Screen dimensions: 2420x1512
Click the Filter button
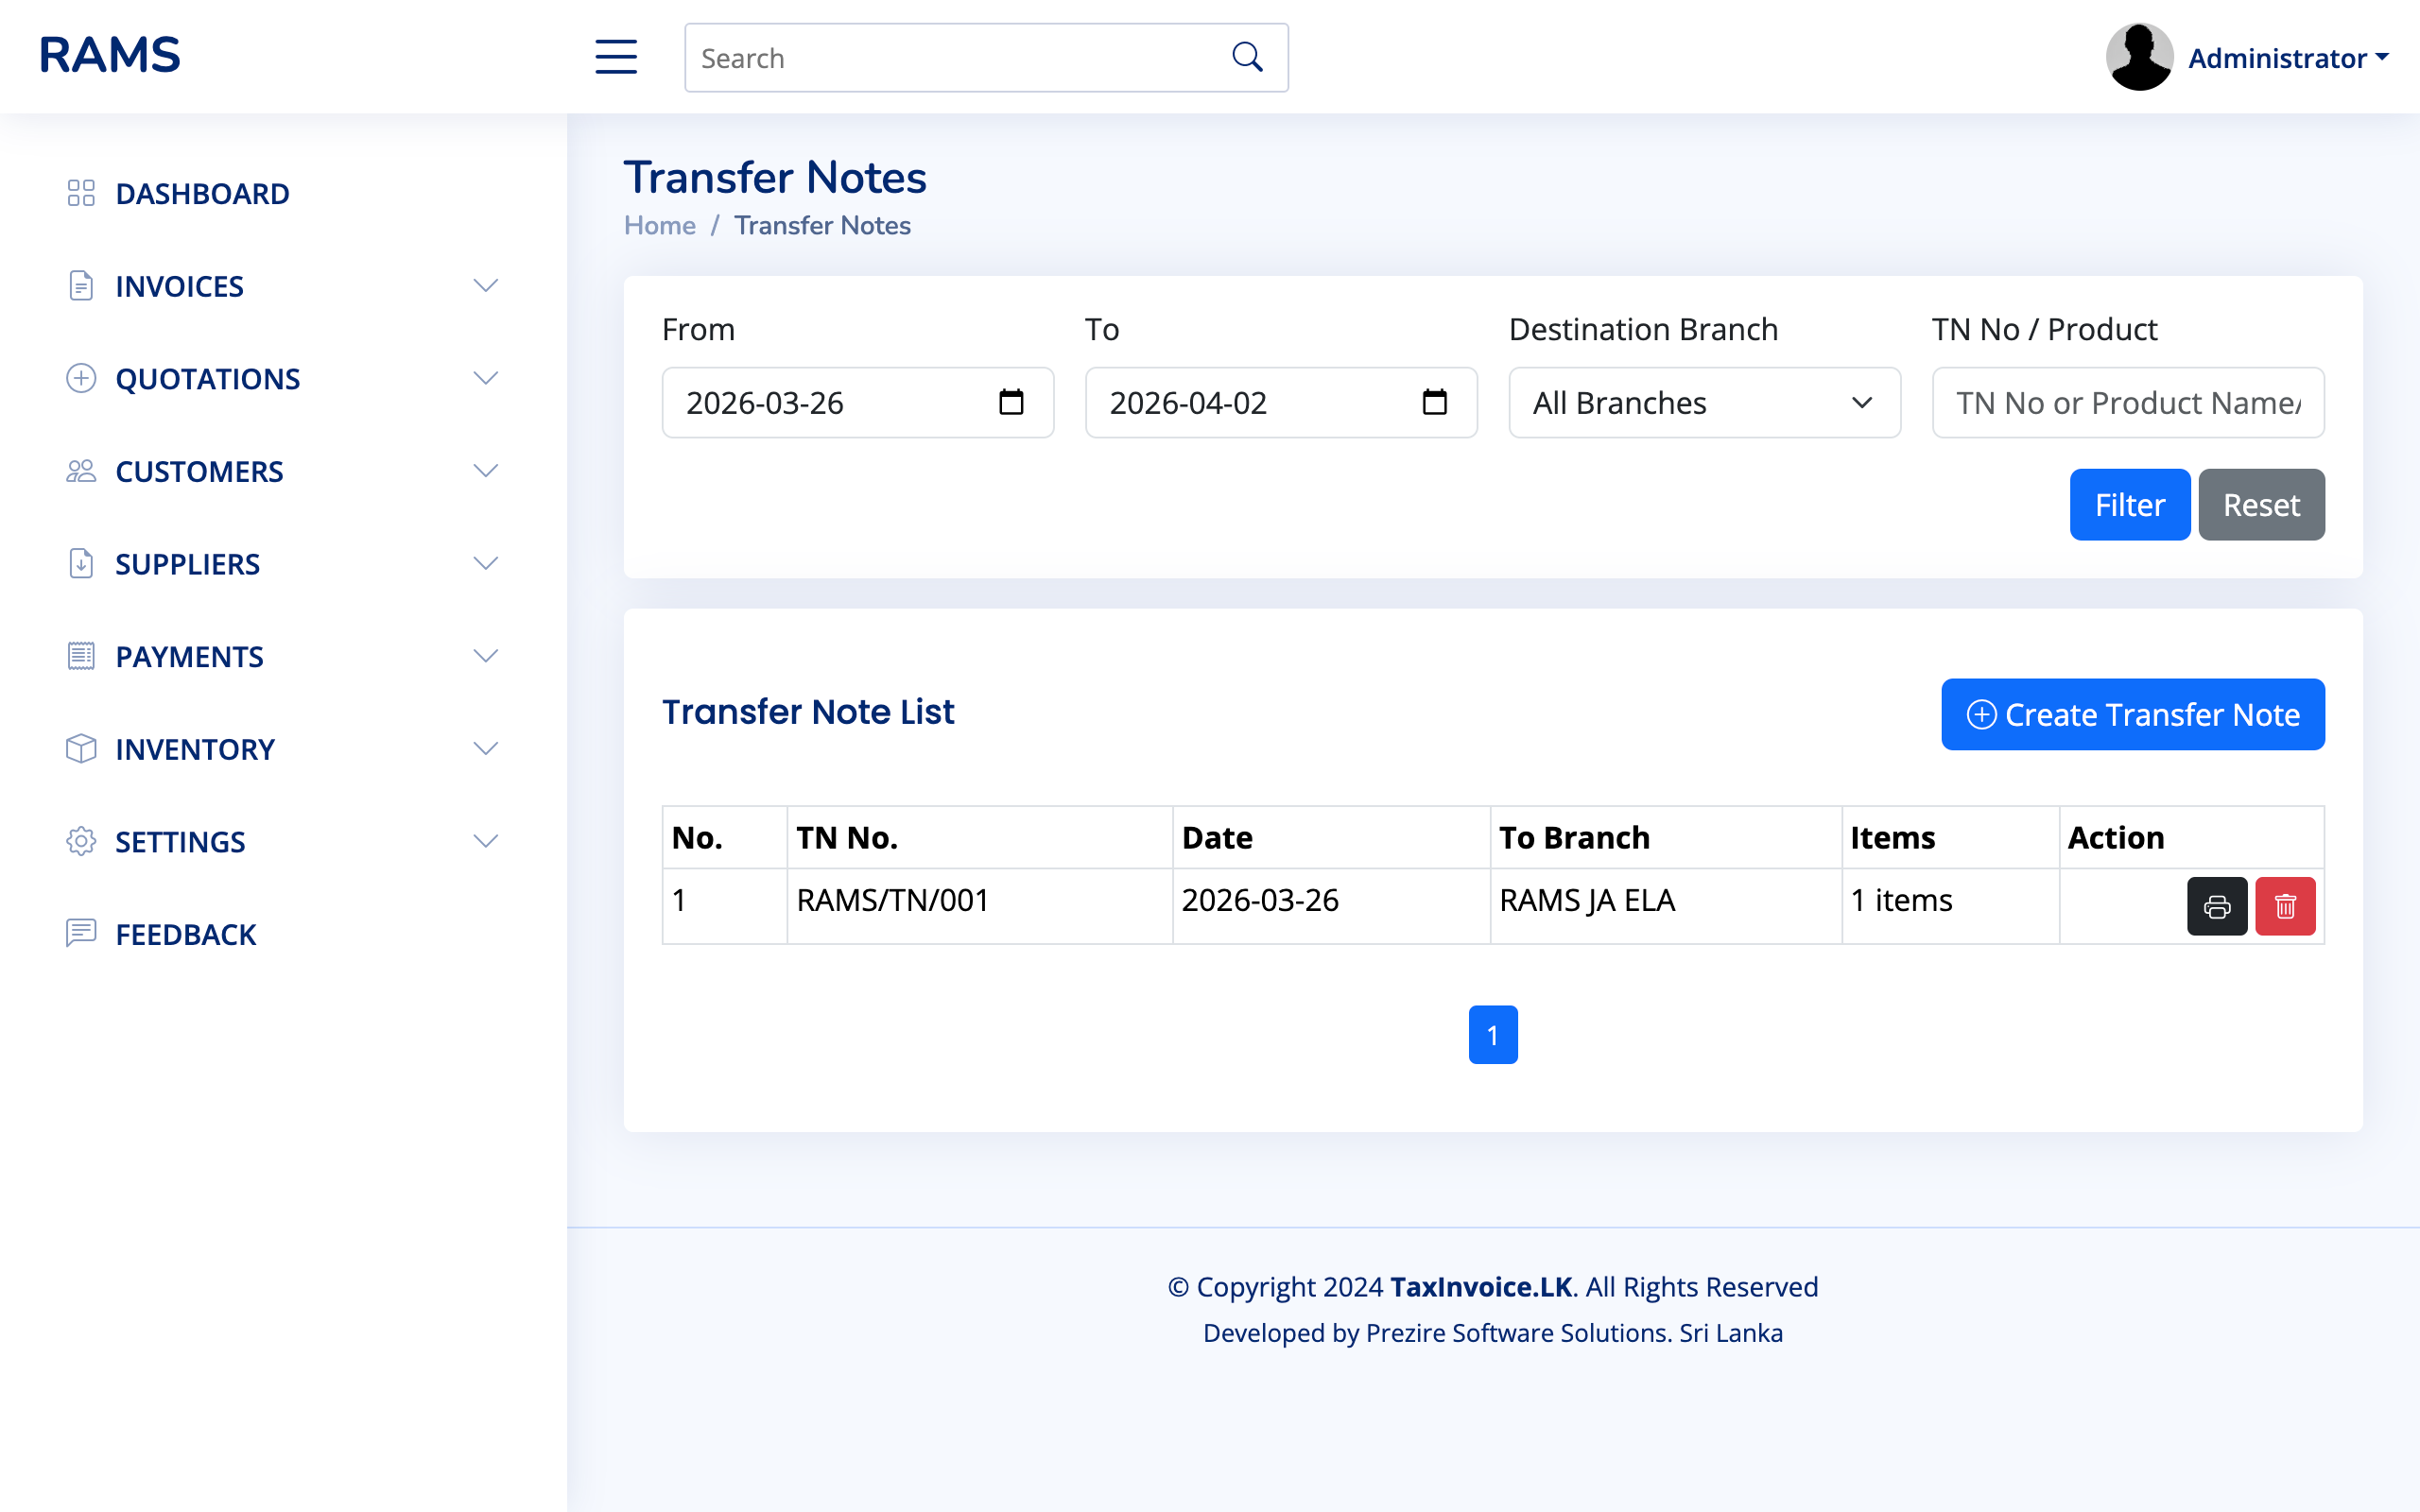[x=2129, y=505]
